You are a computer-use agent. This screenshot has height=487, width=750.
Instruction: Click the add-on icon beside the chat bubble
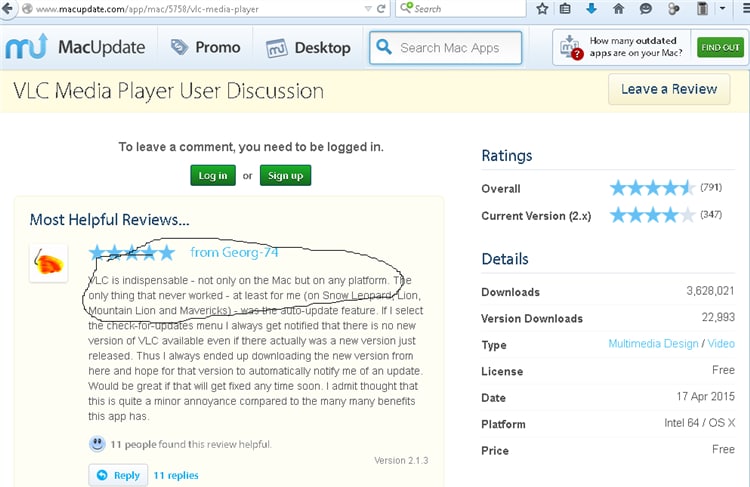click(673, 8)
